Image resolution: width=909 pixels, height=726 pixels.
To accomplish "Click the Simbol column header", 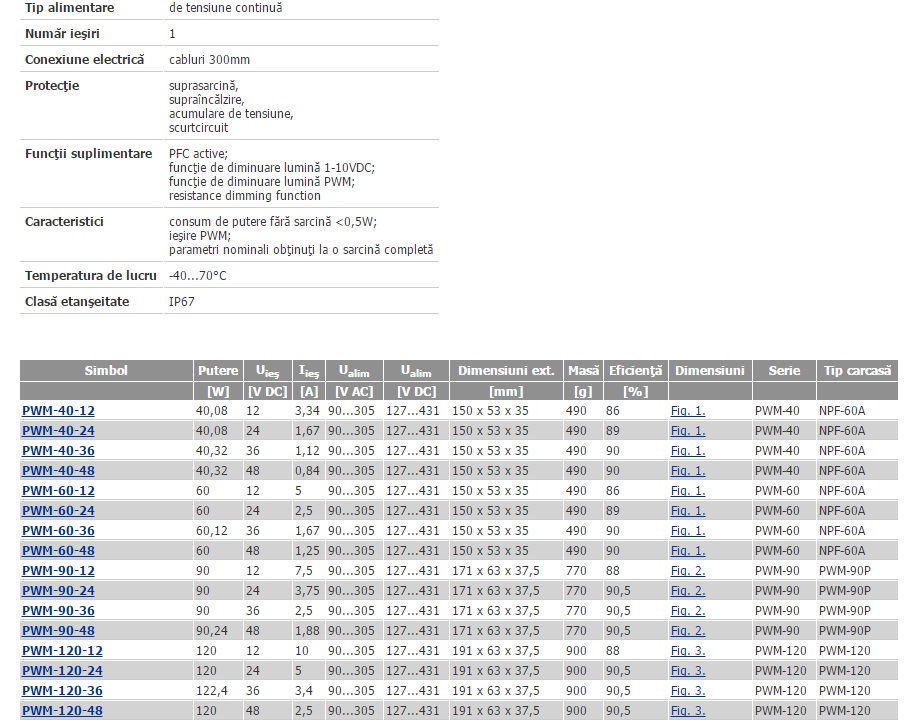I will (106, 371).
